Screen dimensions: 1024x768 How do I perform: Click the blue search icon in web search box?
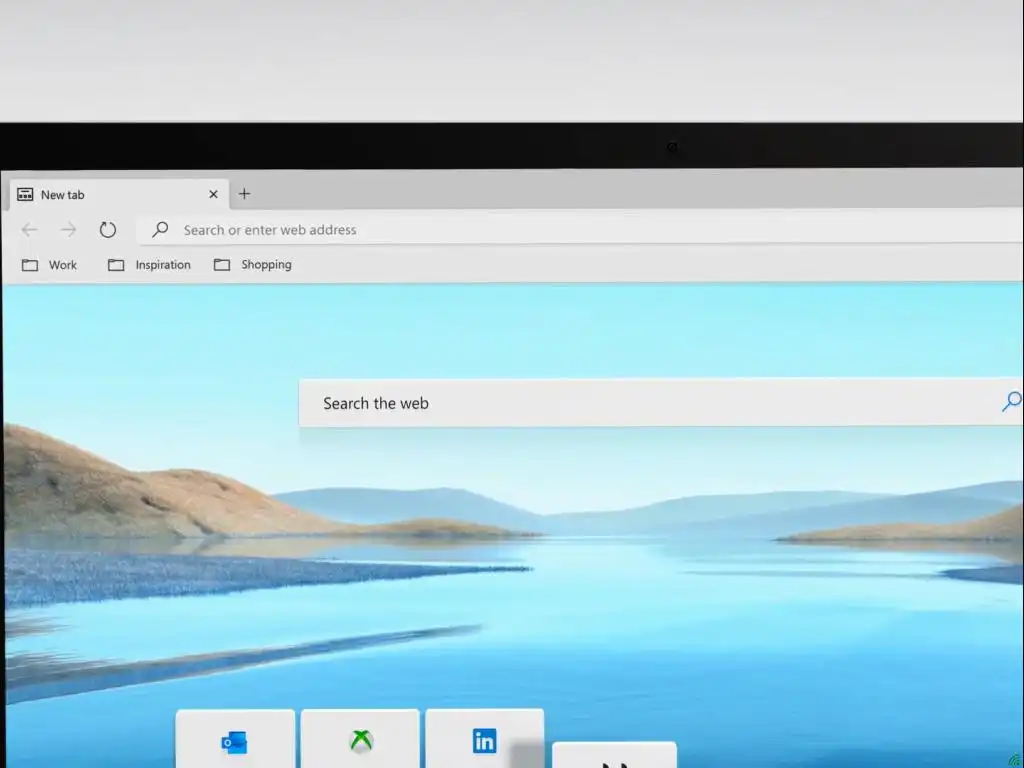pyautogui.click(x=1012, y=401)
